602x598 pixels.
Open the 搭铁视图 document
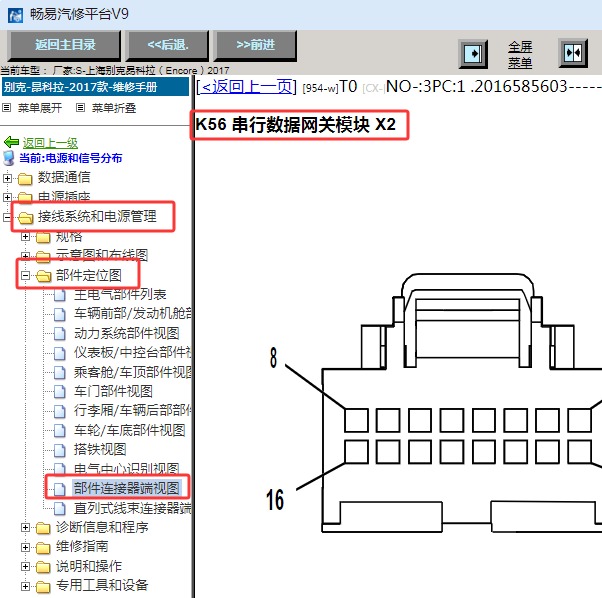coord(100,449)
